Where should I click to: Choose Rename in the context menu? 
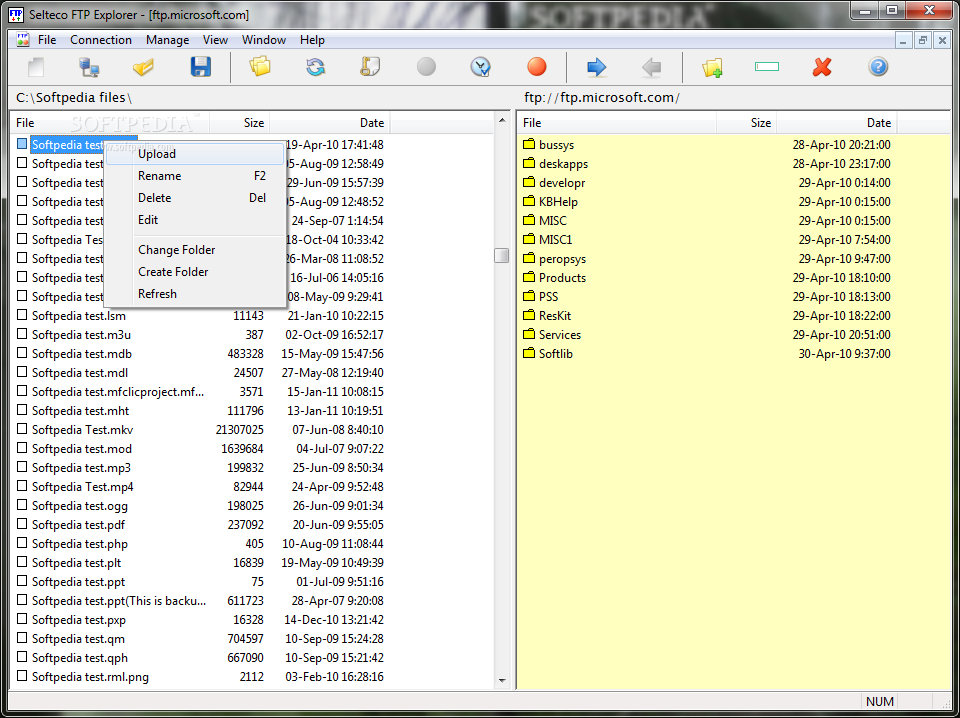195,176
